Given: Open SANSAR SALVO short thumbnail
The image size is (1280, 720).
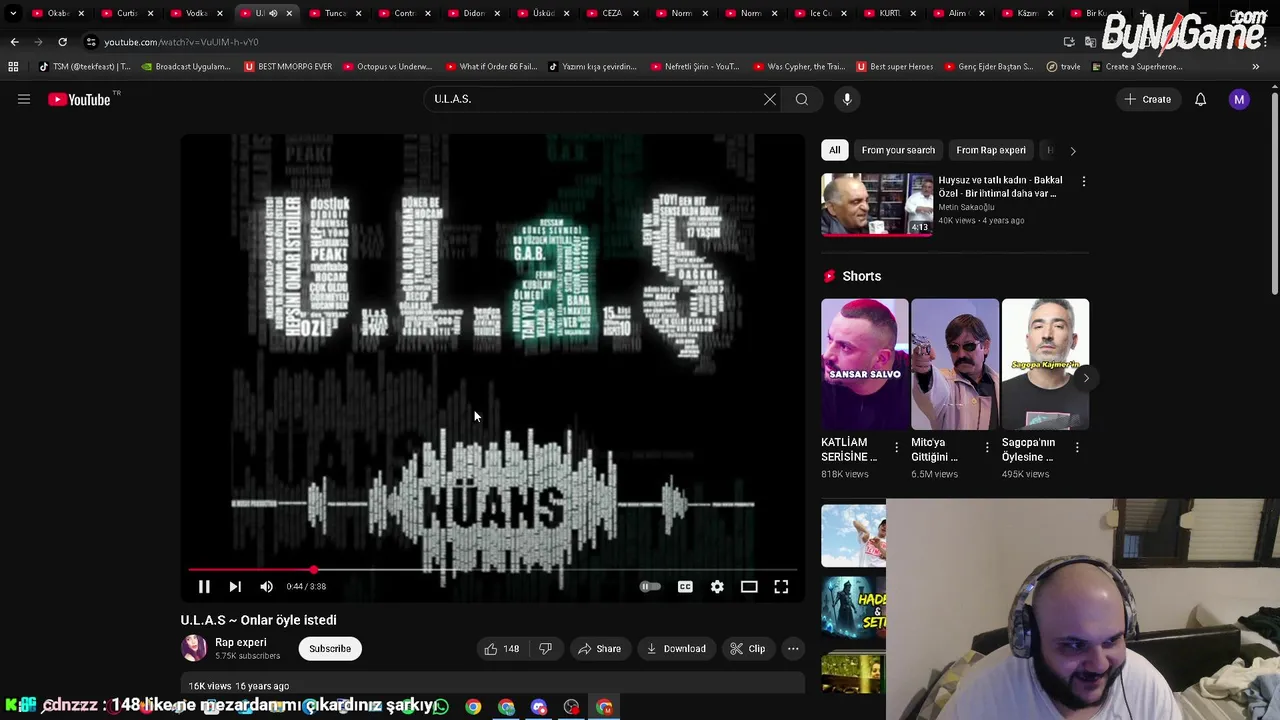Looking at the screenshot, I should pyautogui.click(x=865, y=364).
